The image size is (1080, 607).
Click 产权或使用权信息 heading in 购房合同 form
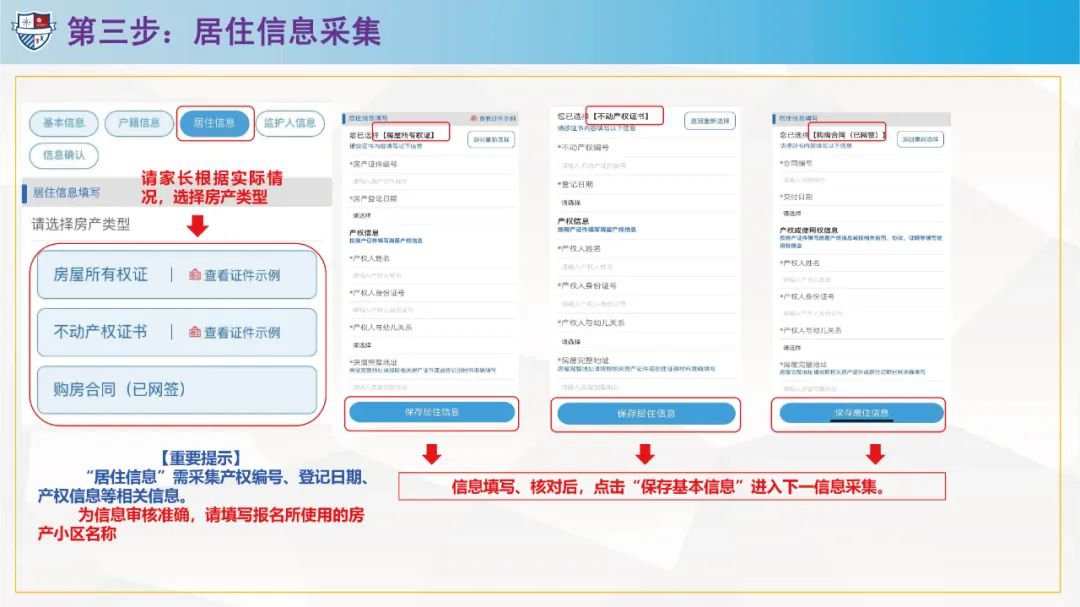click(x=809, y=229)
